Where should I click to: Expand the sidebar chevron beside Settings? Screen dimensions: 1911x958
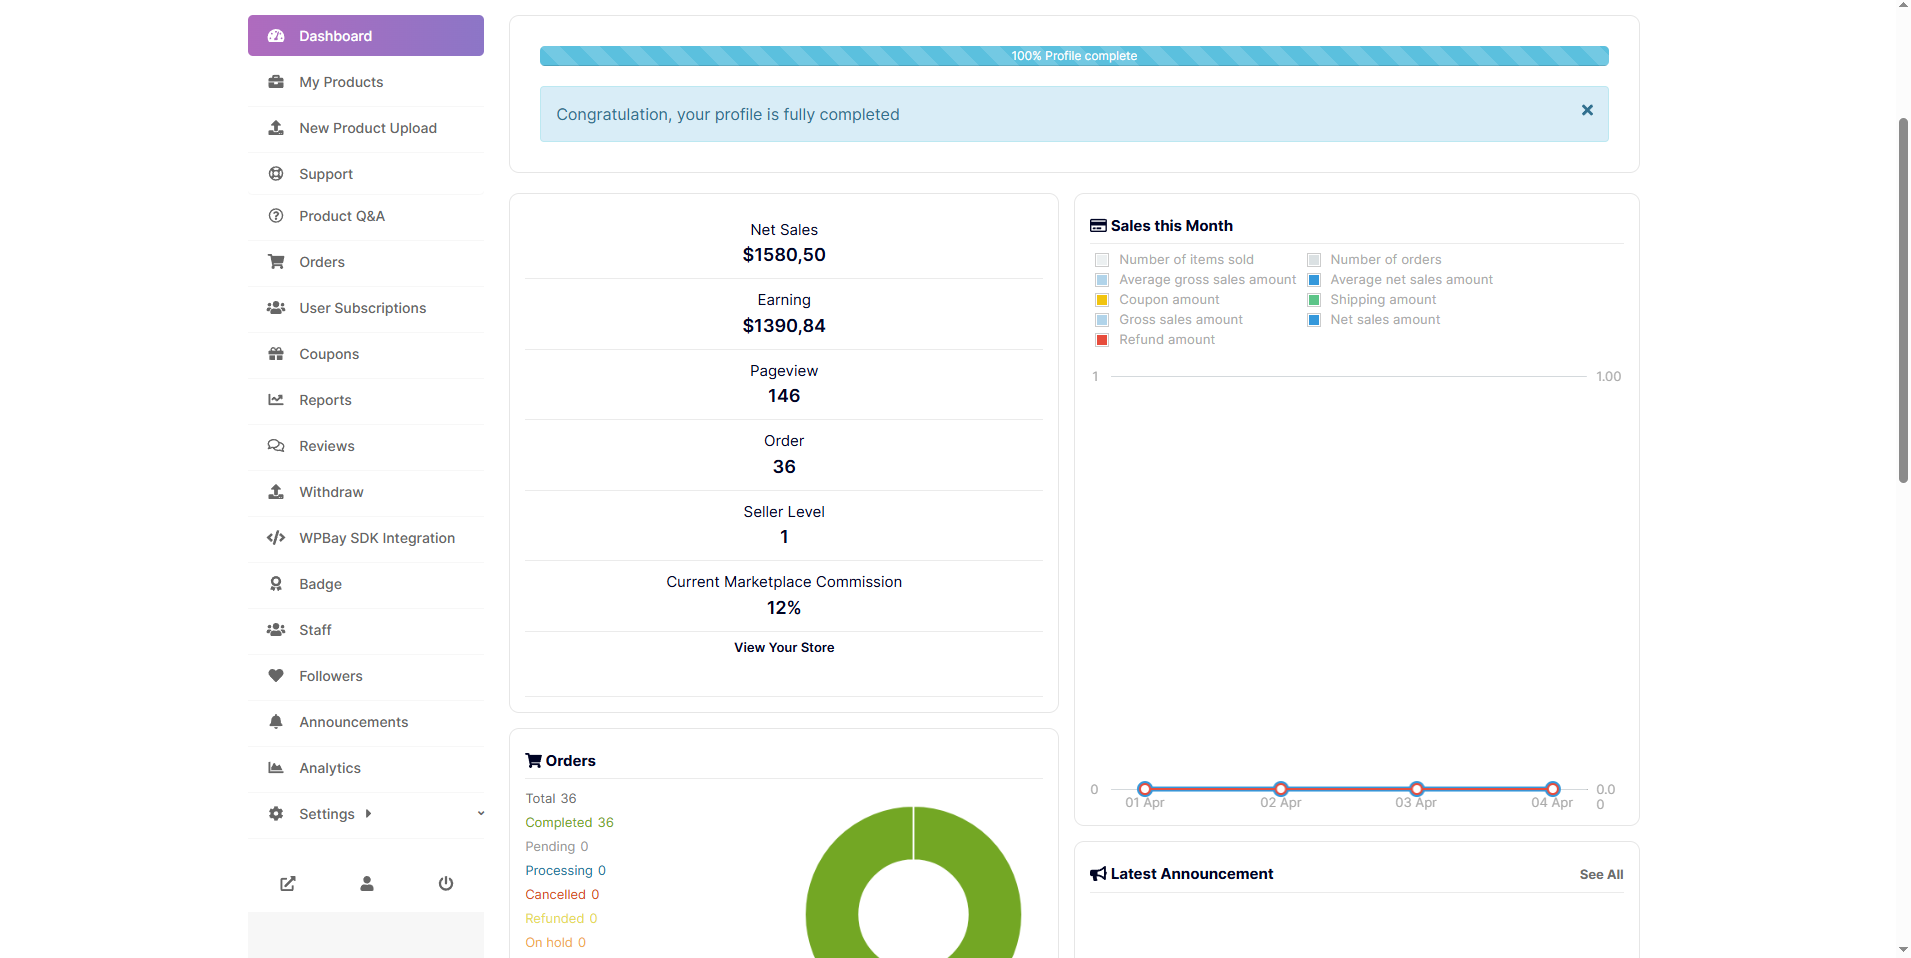[481, 814]
